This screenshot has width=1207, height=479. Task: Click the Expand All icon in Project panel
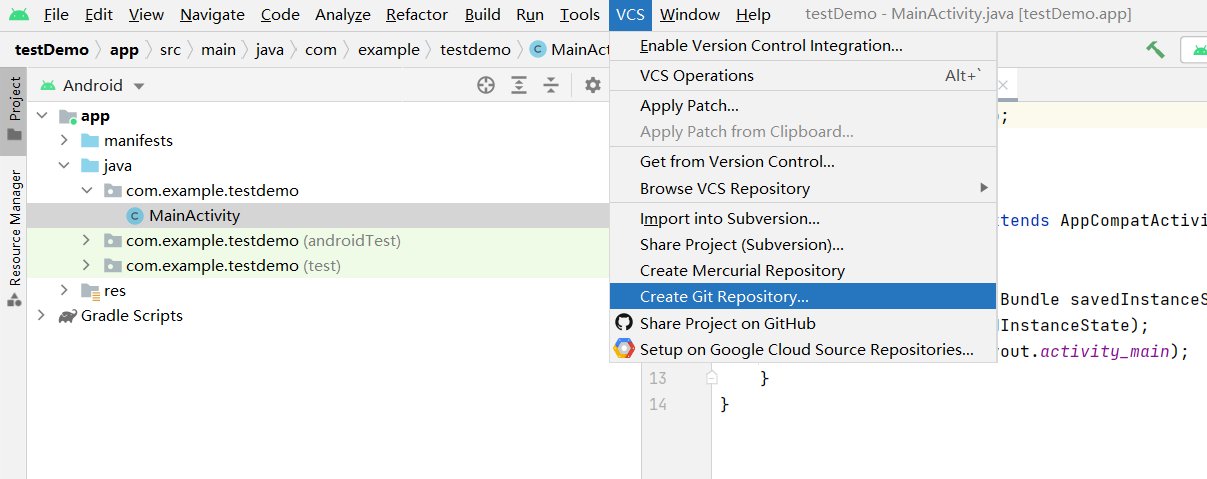coord(519,85)
